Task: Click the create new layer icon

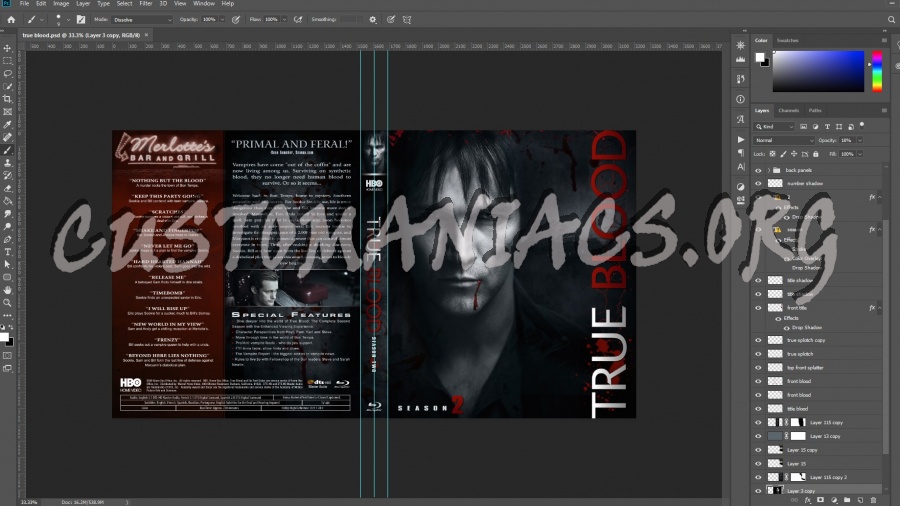Action: point(860,500)
